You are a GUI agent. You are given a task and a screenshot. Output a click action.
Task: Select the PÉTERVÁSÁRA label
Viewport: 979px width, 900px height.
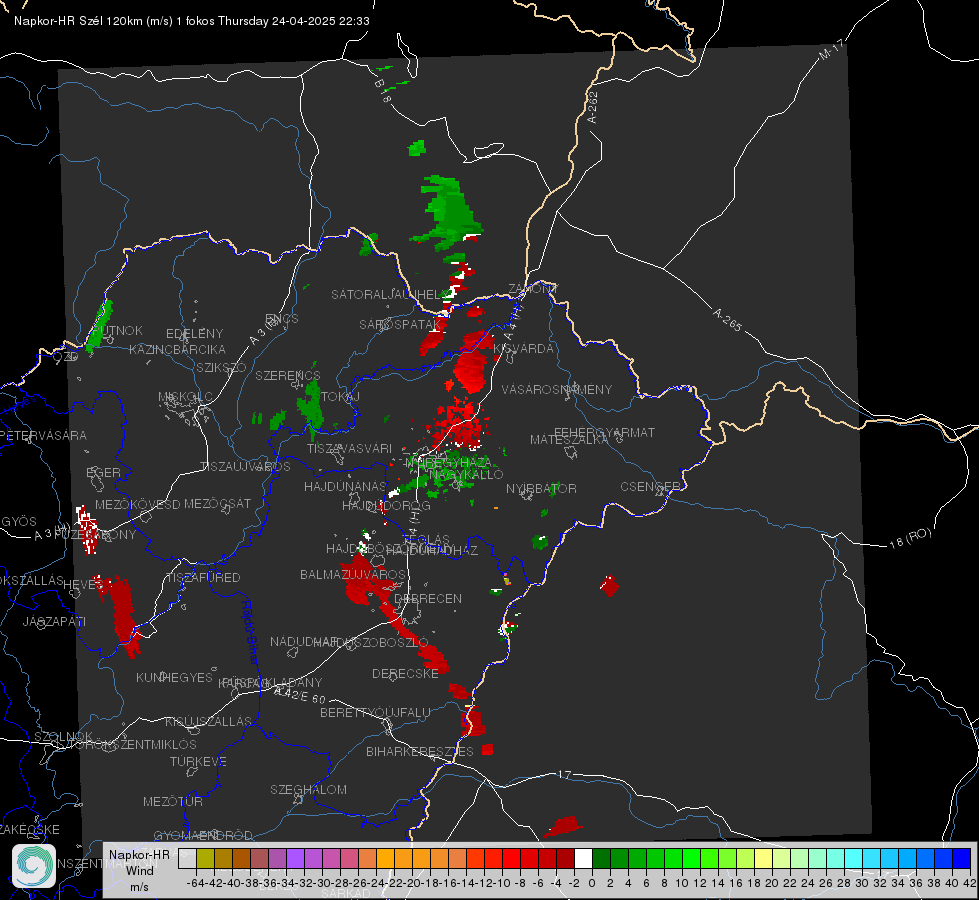pos(43,435)
